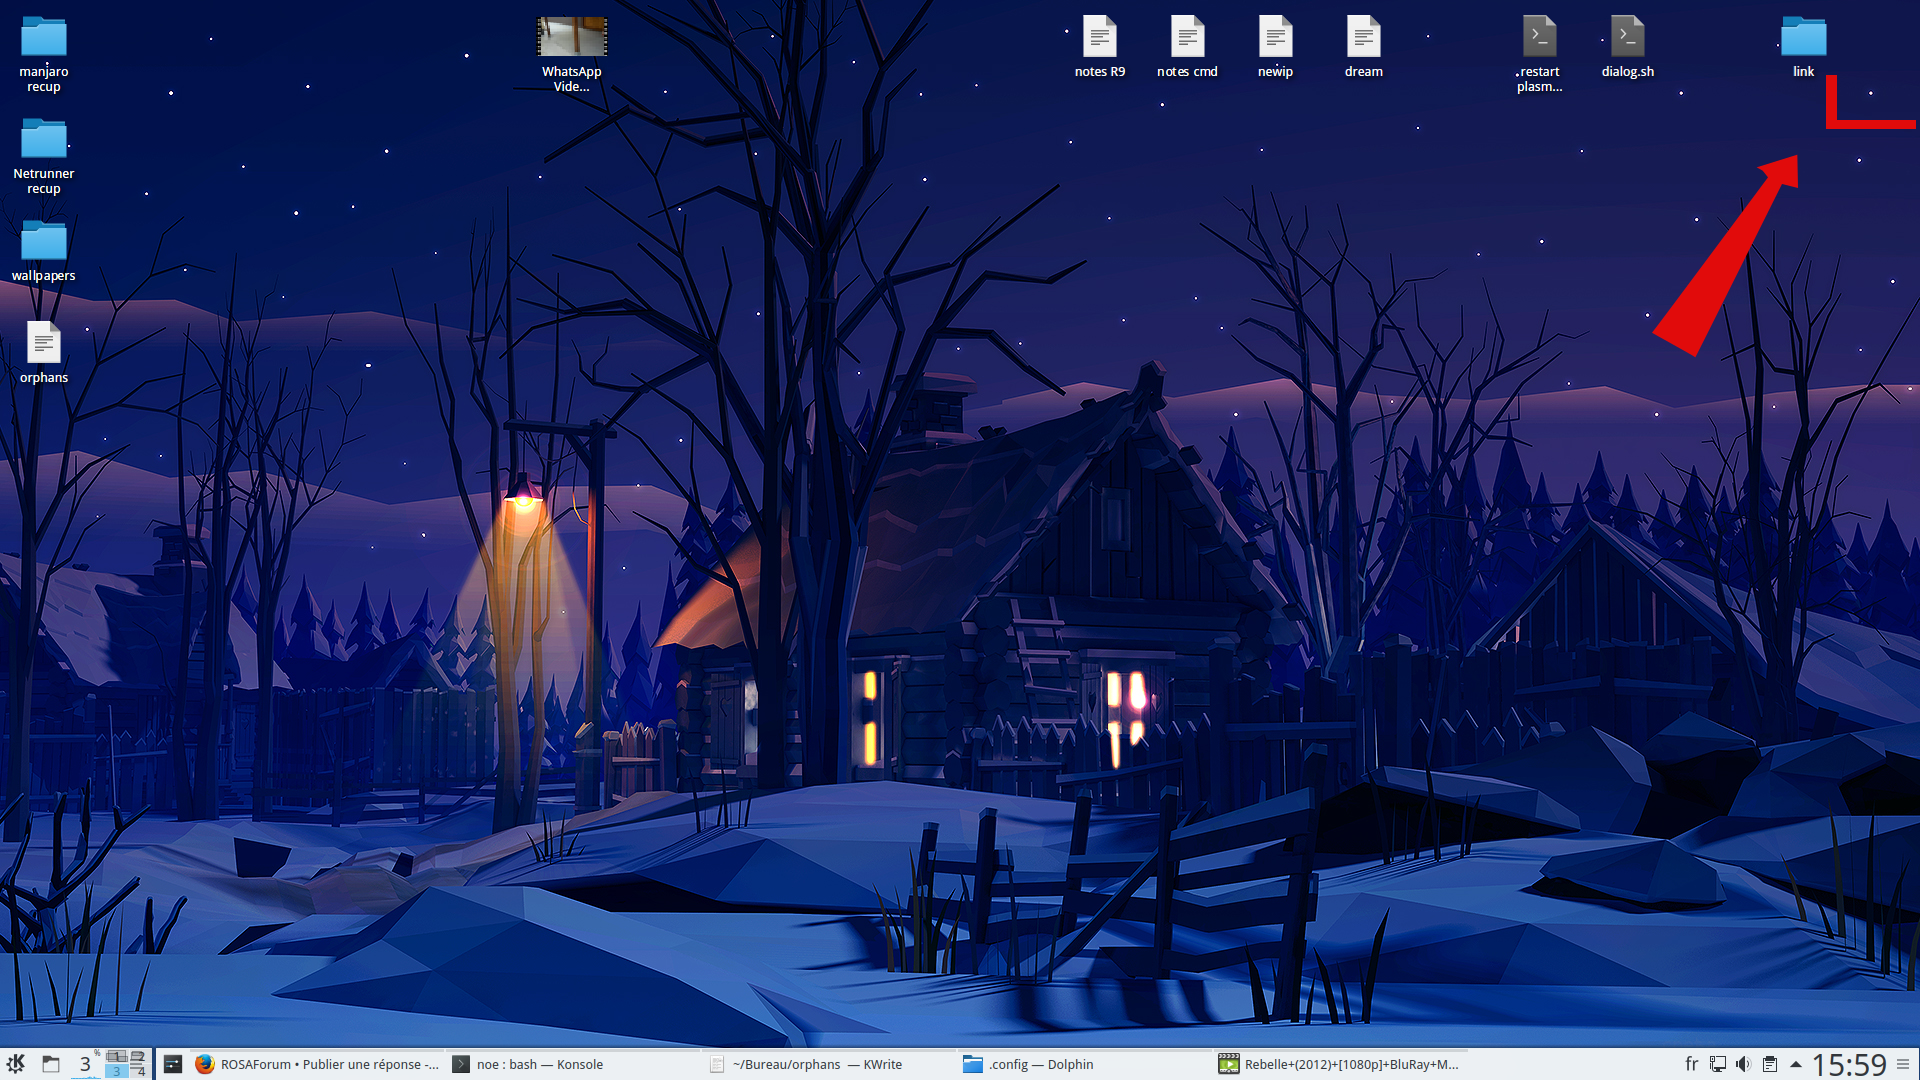Click the file manager icon in the panel

click(51, 1064)
